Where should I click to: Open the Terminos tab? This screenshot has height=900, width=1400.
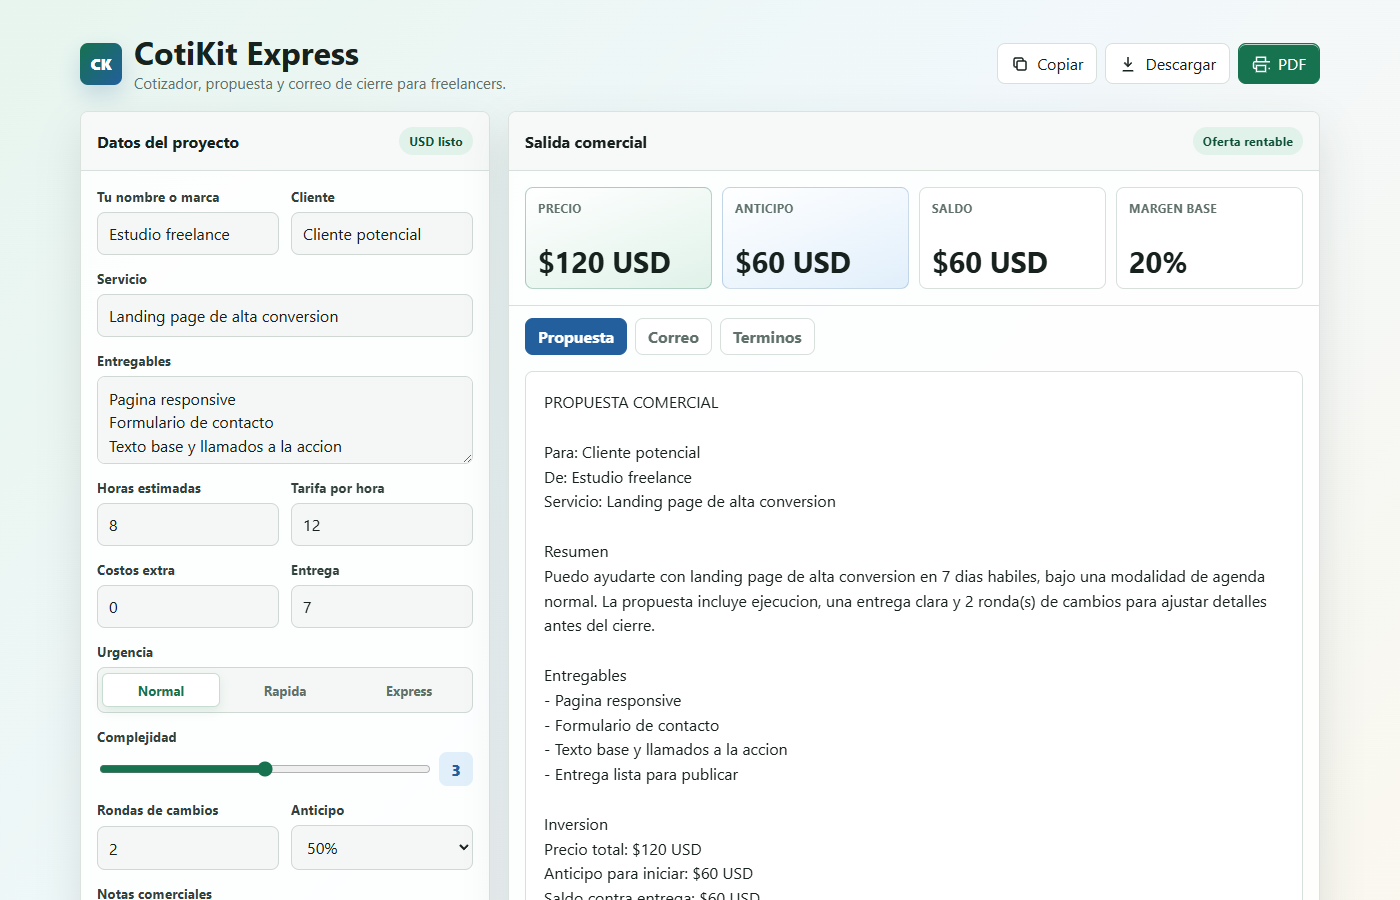click(767, 337)
